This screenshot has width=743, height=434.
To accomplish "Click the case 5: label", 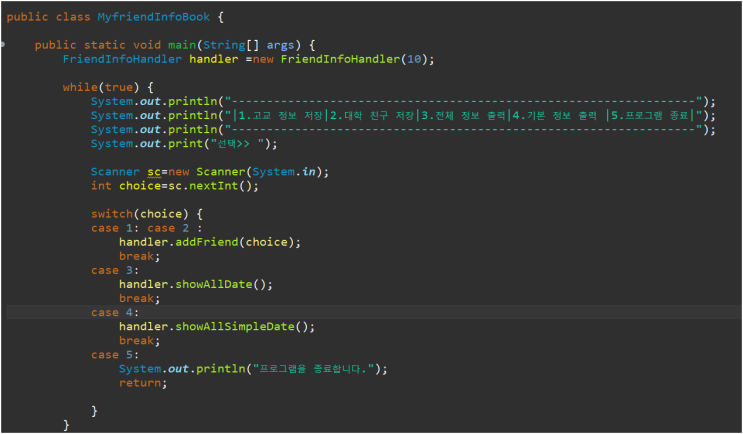I will click(115, 355).
